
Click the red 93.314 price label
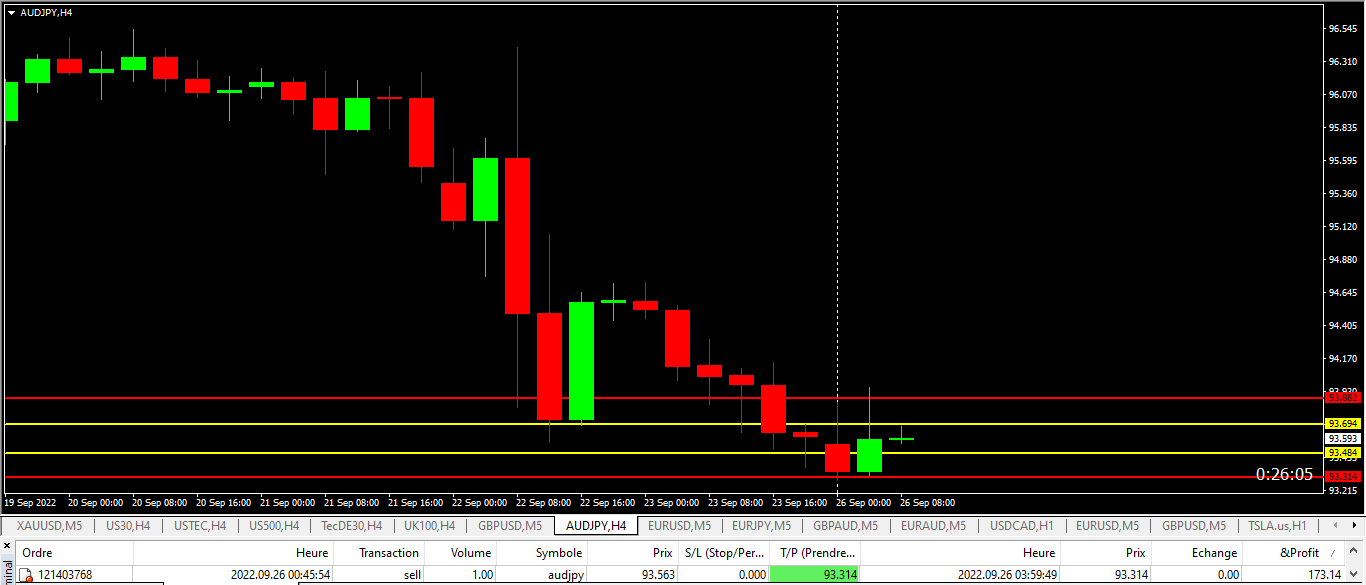click(x=1343, y=477)
